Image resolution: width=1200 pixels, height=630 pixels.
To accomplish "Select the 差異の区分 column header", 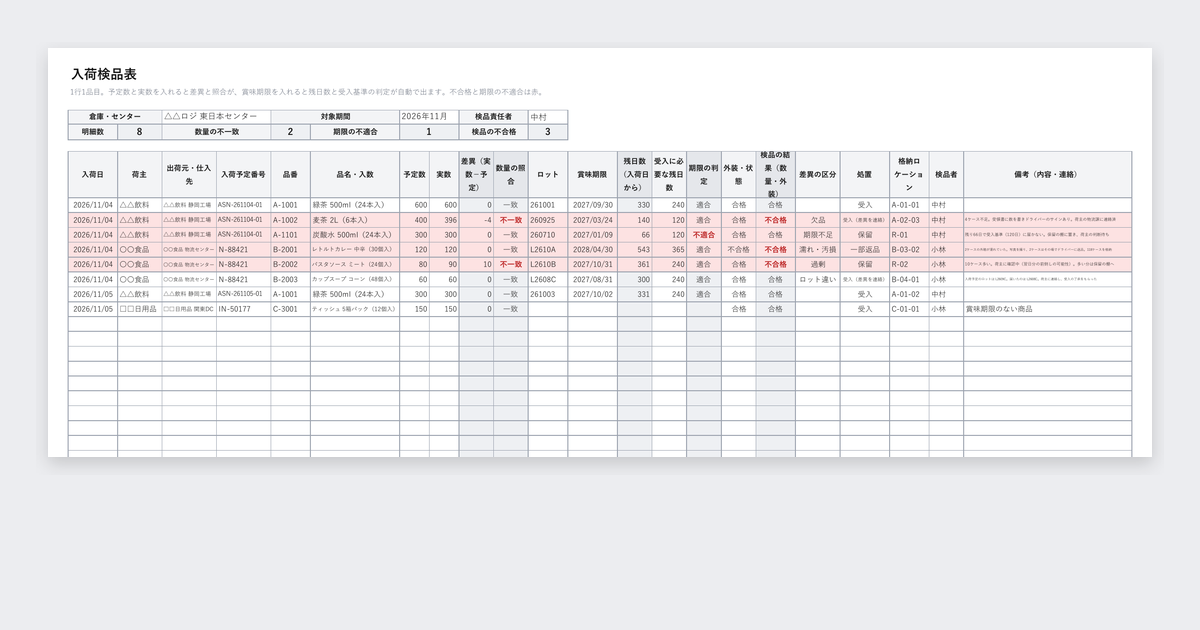I will click(x=818, y=174).
